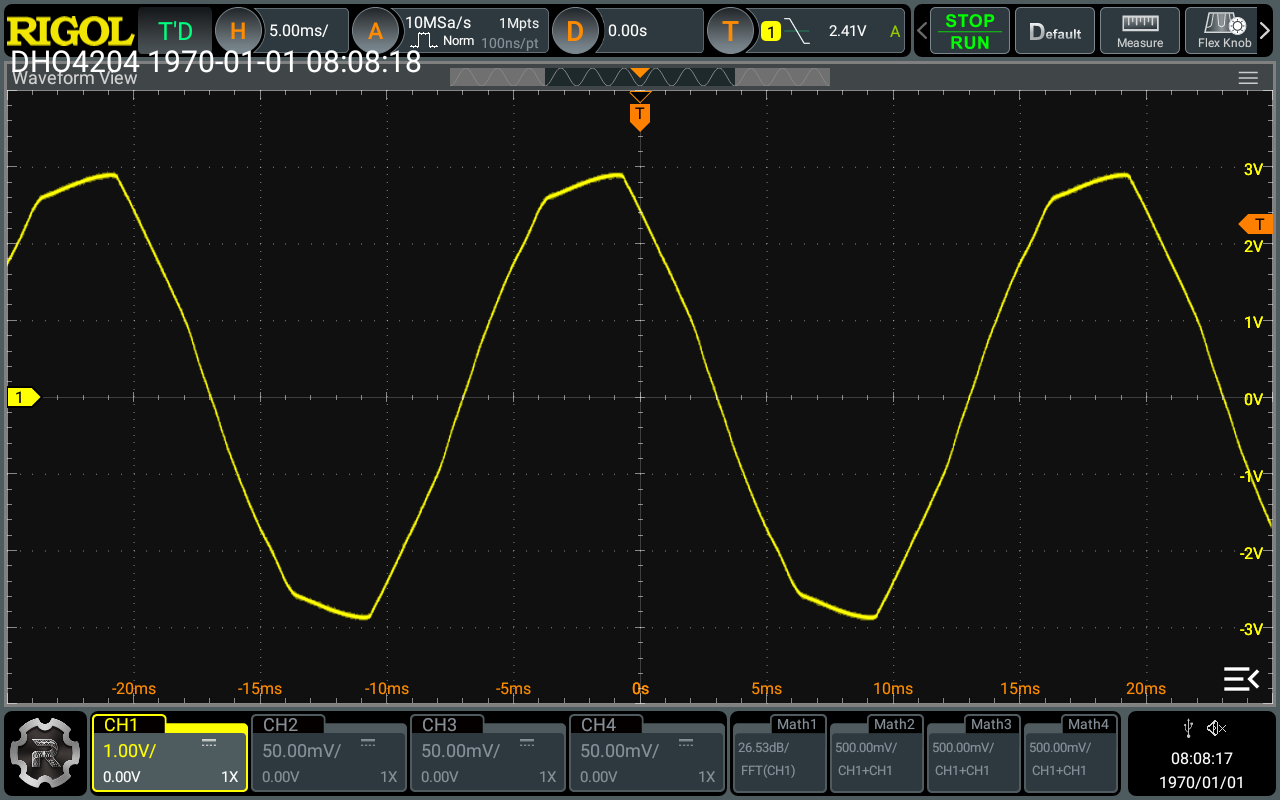Click the CH2 coupling icon
The height and width of the screenshot is (800, 1280).
coord(368,742)
